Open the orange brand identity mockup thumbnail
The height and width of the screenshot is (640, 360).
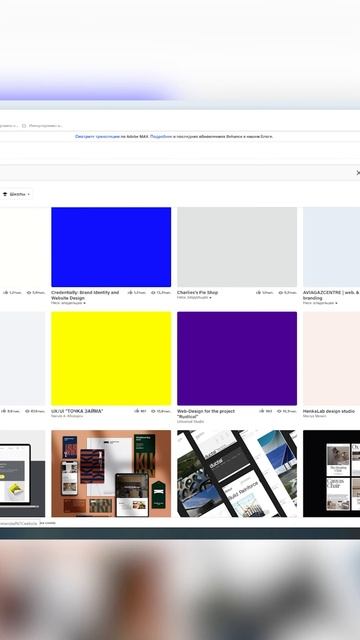111,473
